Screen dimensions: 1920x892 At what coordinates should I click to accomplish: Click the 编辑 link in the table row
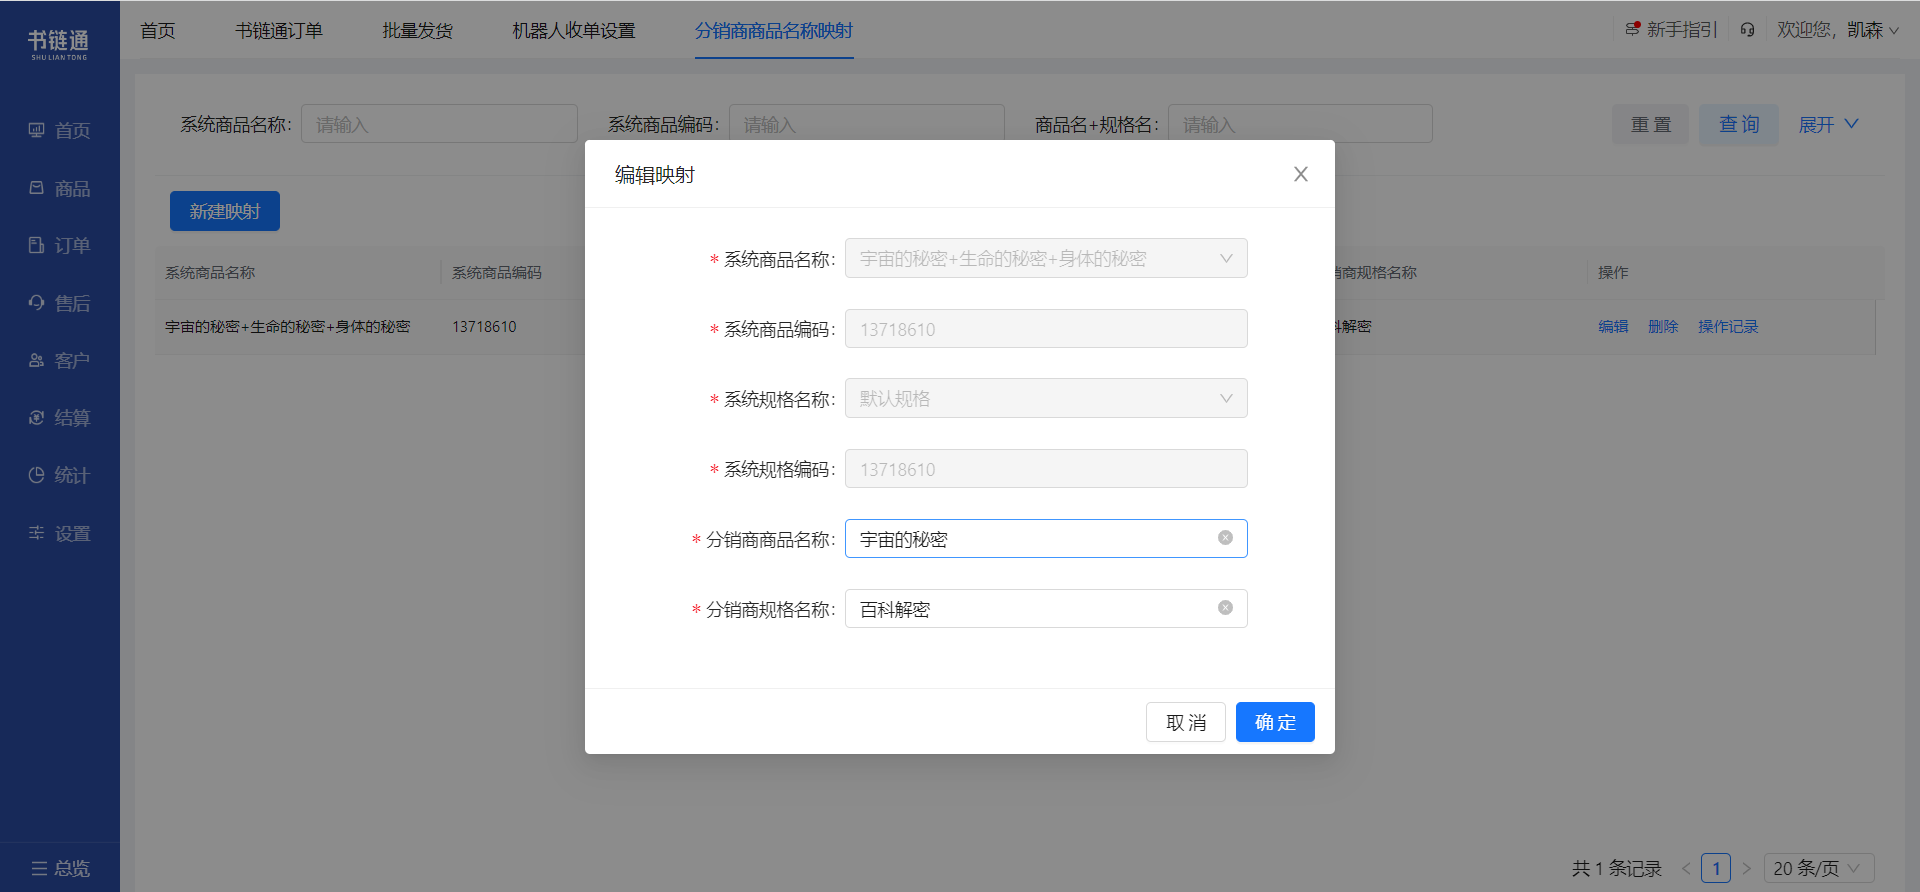pyautogui.click(x=1613, y=326)
